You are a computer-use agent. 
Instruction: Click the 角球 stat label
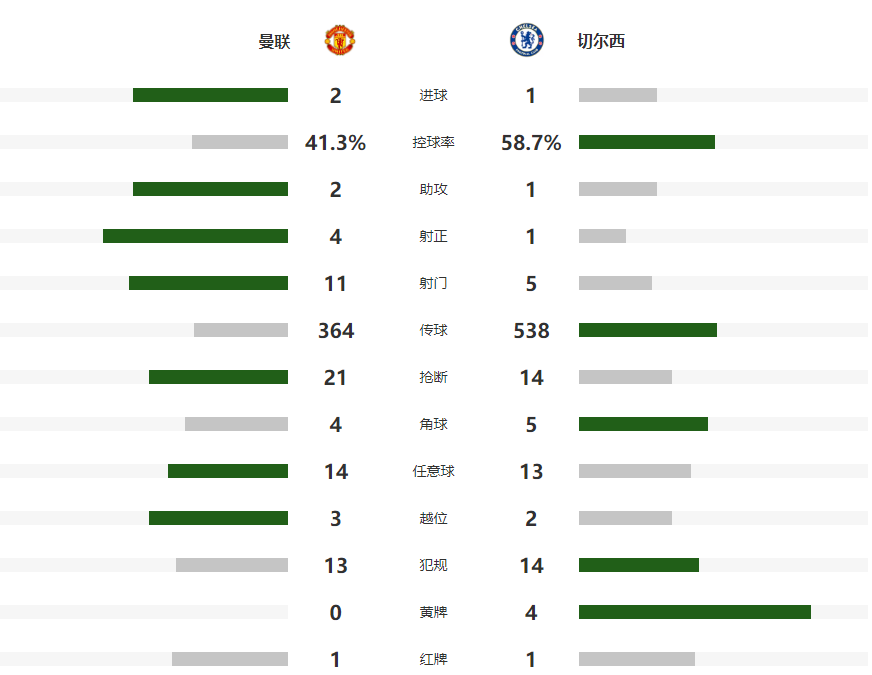433,424
